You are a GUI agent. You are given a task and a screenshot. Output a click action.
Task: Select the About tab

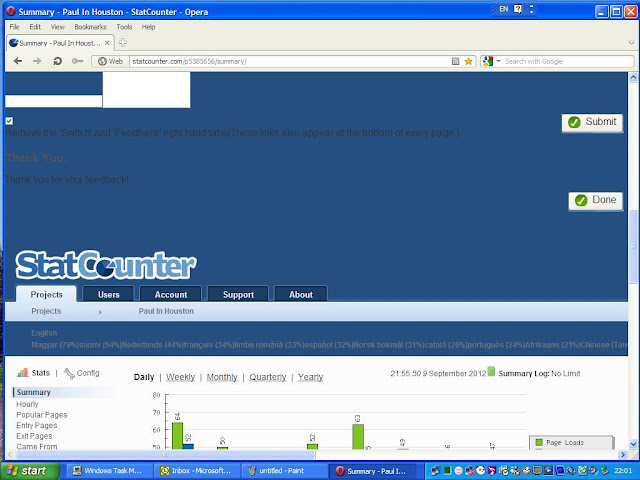coord(301,294)
